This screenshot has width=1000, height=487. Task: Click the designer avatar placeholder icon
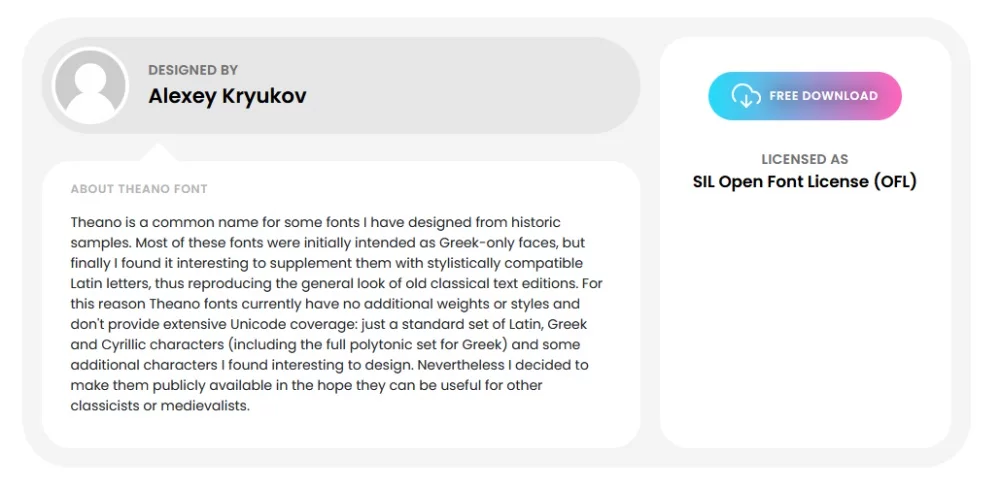(90, 86)
